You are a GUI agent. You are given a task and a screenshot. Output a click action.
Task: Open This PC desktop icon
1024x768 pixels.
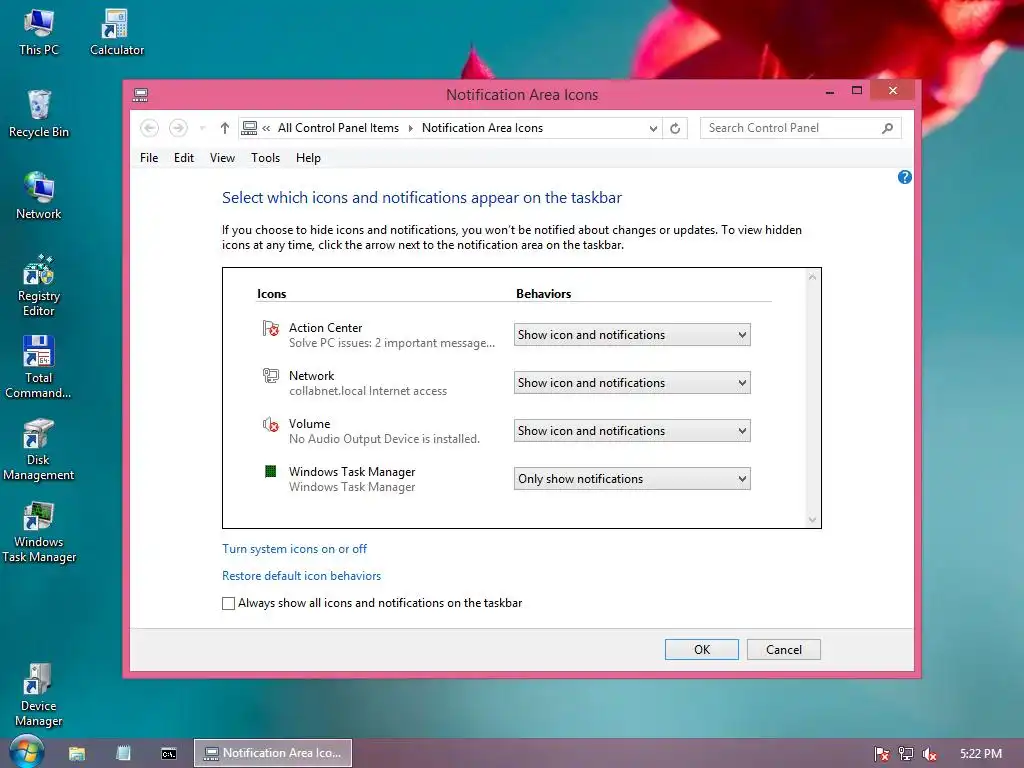pyautogui.click(x=39, y=32)
